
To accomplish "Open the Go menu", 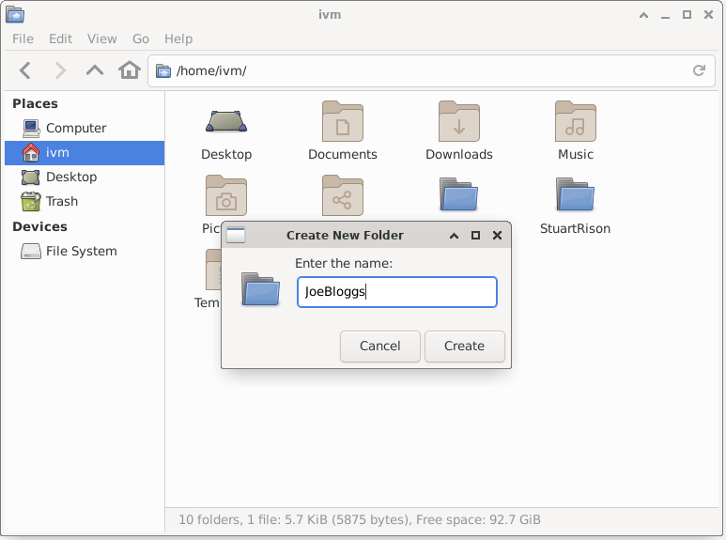I will (x=141, y=39).
